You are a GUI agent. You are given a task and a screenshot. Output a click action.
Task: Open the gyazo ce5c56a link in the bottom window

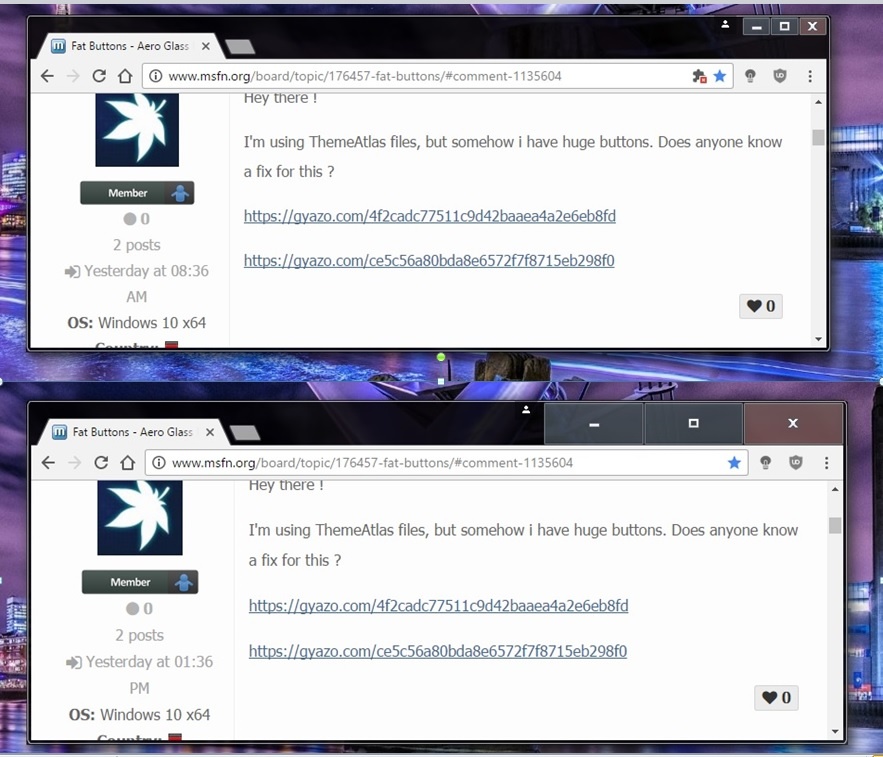[437, 651]
